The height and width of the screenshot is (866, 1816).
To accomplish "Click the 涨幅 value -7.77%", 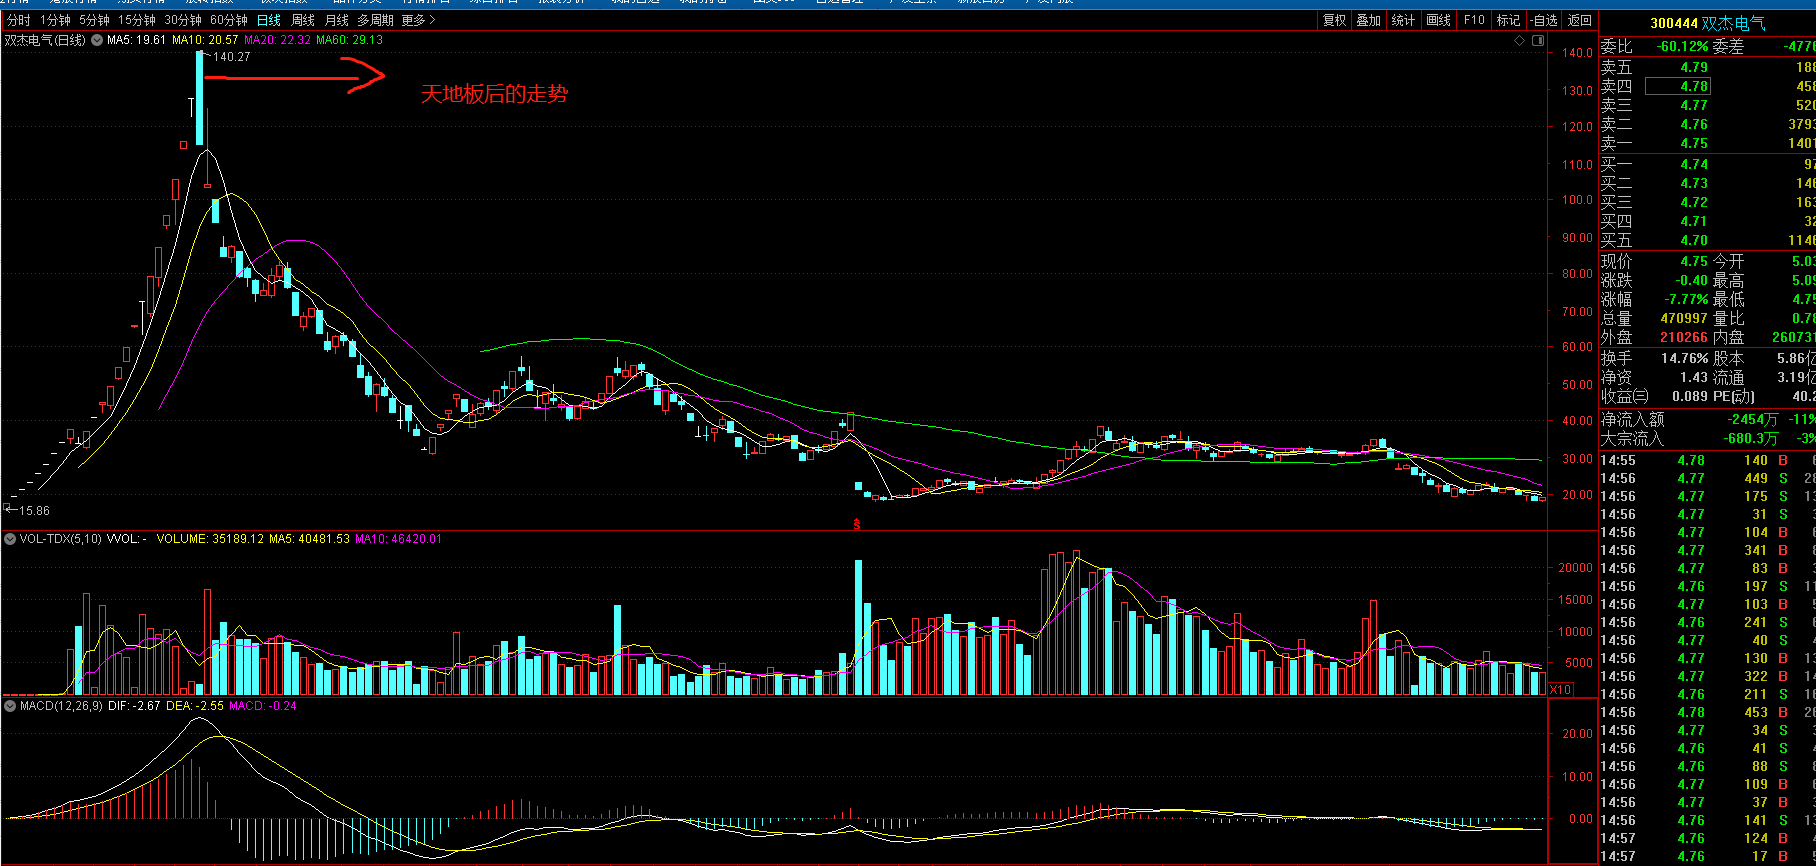I will [x=1686, y=299].
